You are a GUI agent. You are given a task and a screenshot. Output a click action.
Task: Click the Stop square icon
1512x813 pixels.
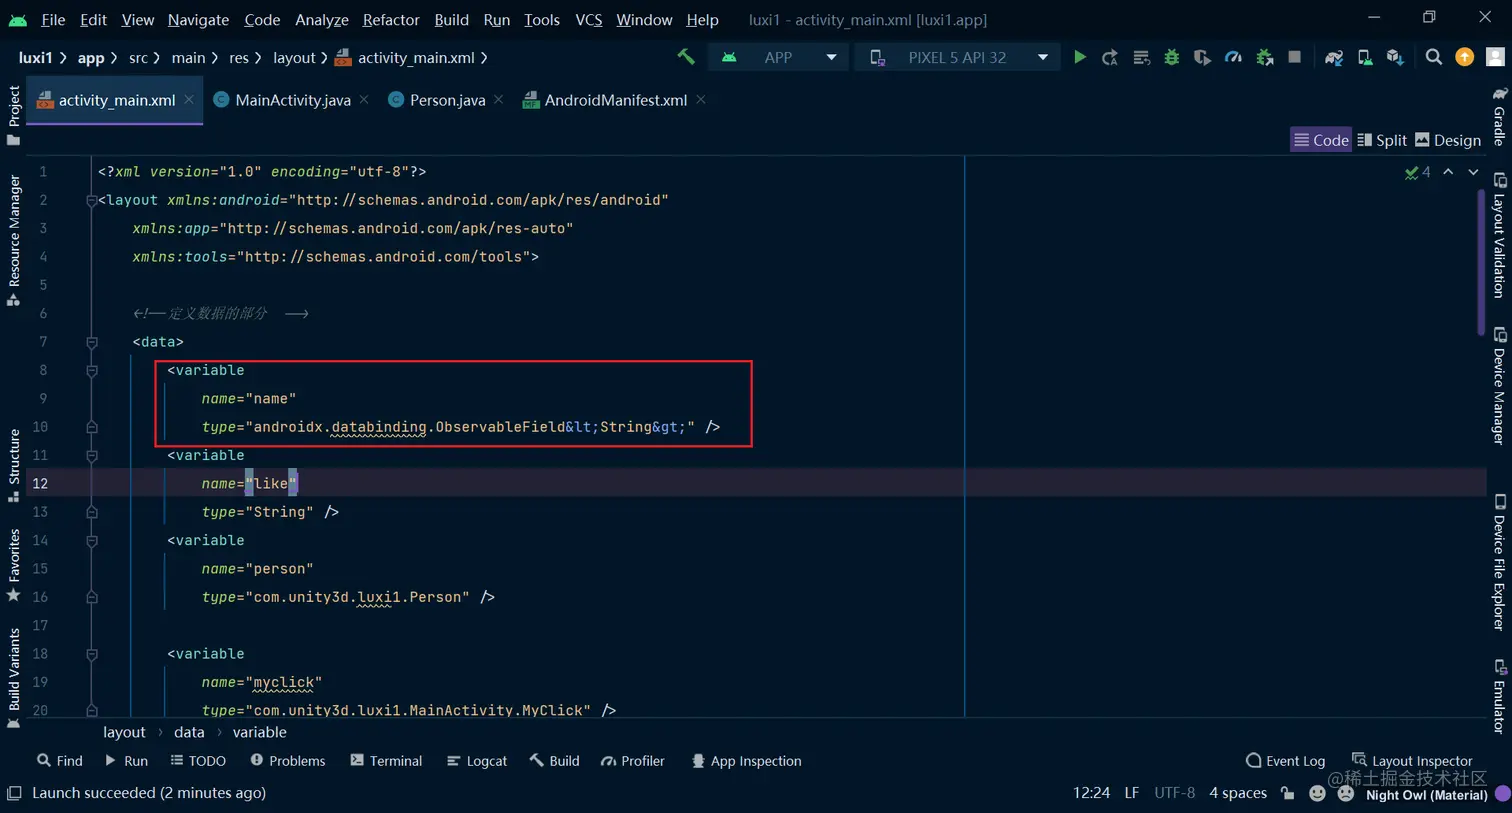click(x=1295, y=57)
